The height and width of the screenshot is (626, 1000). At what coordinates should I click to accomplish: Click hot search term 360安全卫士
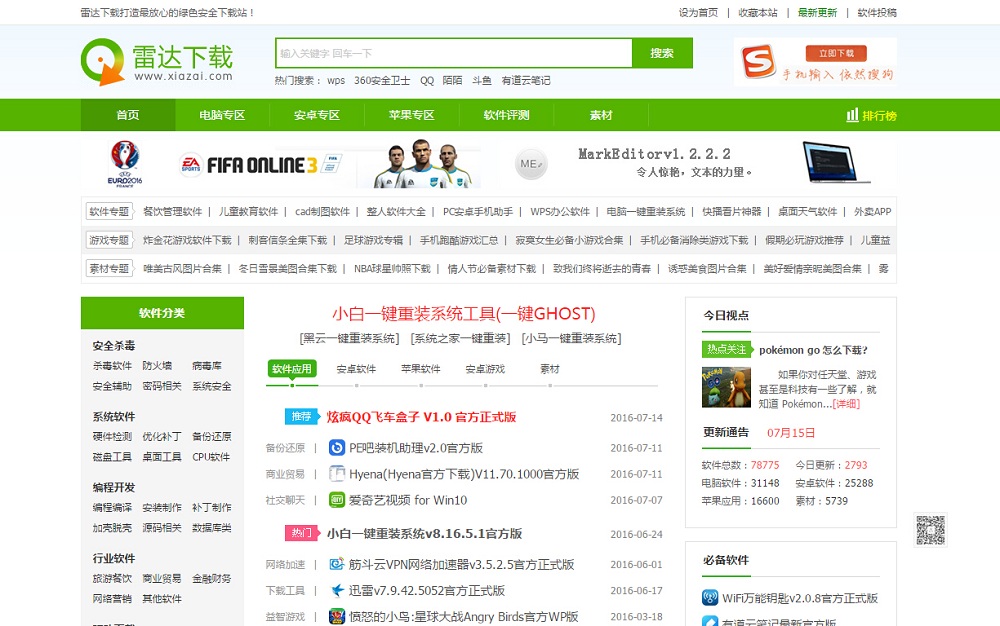click(x=382, y=80)
